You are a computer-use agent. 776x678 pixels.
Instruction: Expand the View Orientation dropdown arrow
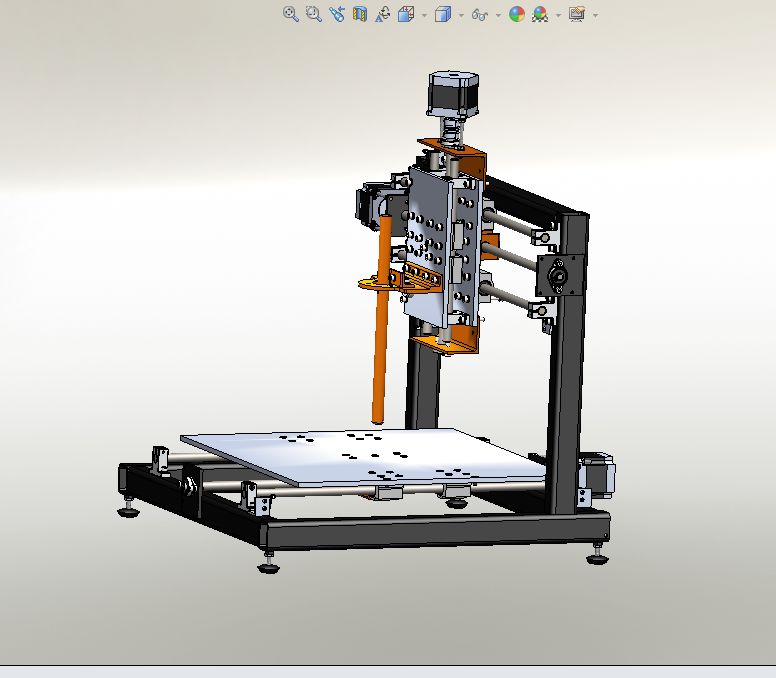[424, 15]
